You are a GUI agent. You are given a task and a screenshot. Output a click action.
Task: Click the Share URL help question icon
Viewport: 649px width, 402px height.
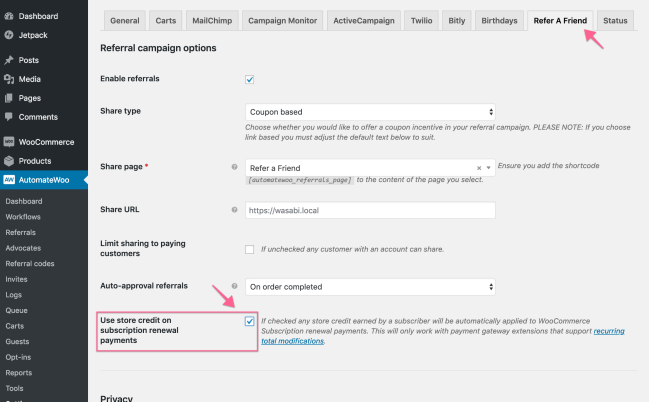pos(234,211)
